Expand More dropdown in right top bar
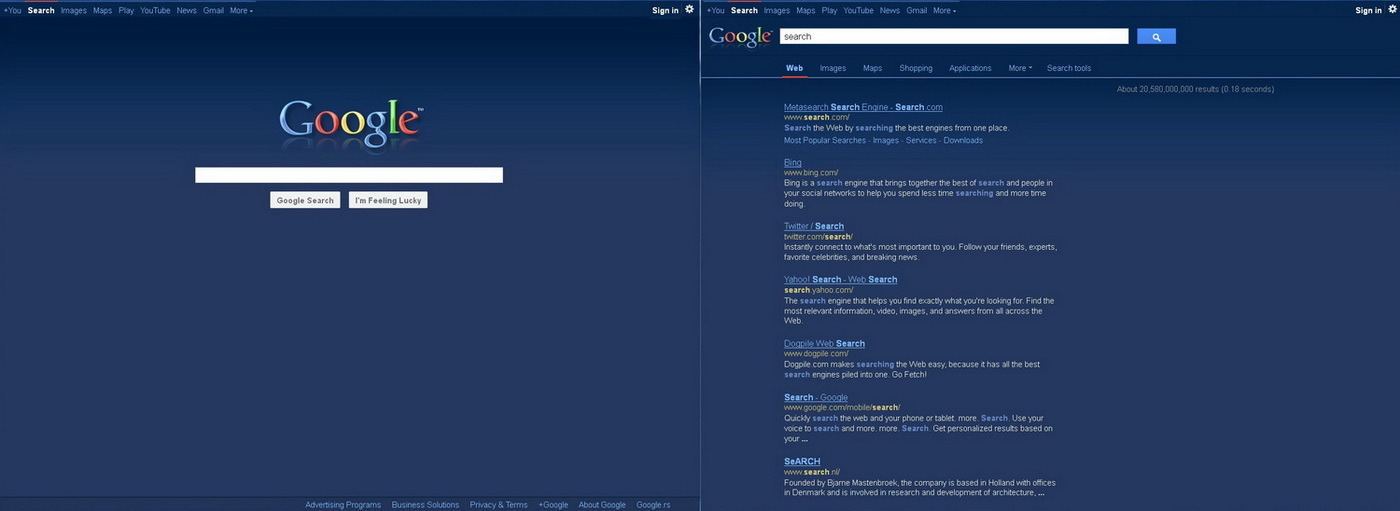 click(x=944, y=10)
